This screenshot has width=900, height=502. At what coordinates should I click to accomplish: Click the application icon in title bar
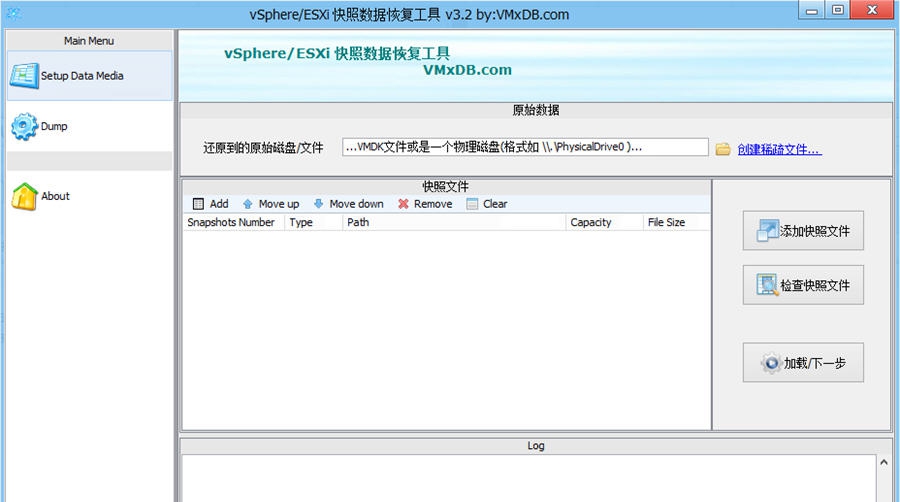coord(14,14)
